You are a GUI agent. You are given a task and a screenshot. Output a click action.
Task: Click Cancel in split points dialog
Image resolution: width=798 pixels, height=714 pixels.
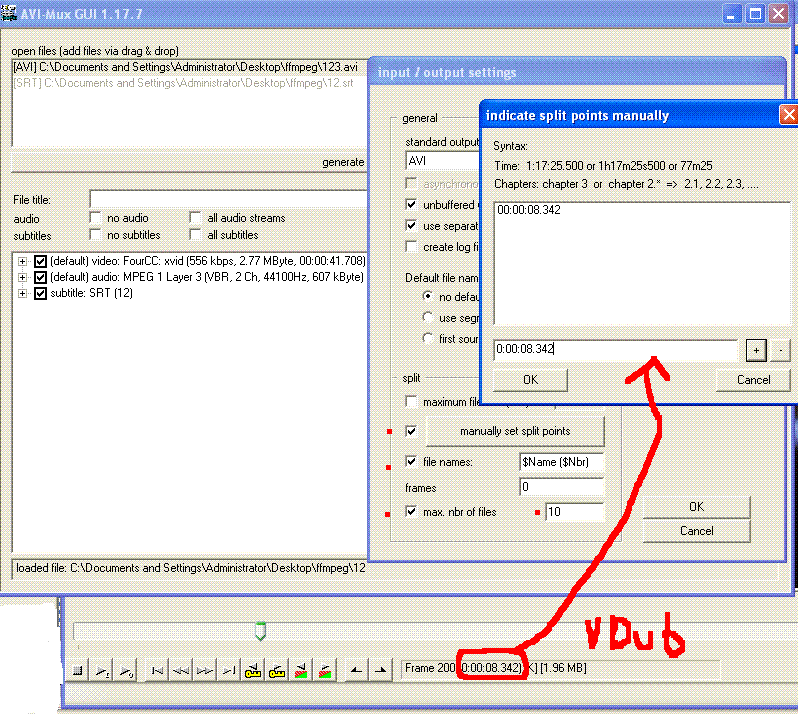tap(753, 380)
